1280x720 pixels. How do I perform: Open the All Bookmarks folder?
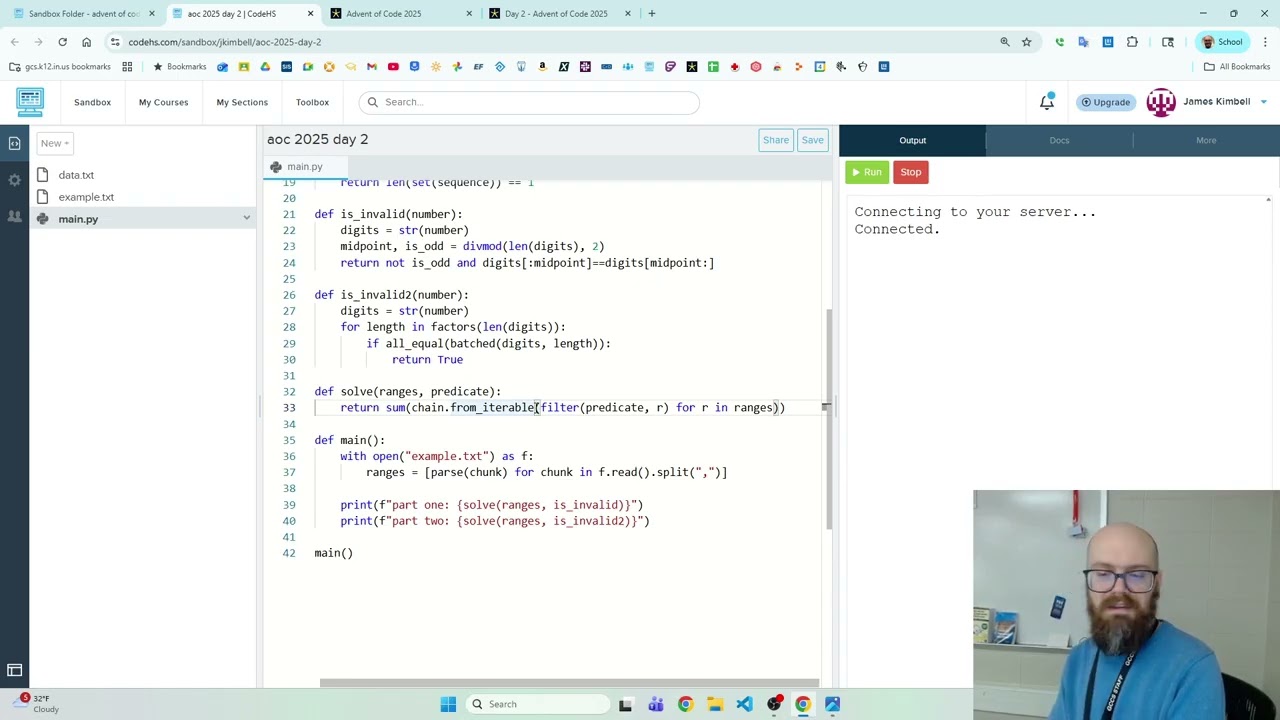[1236, 67]
